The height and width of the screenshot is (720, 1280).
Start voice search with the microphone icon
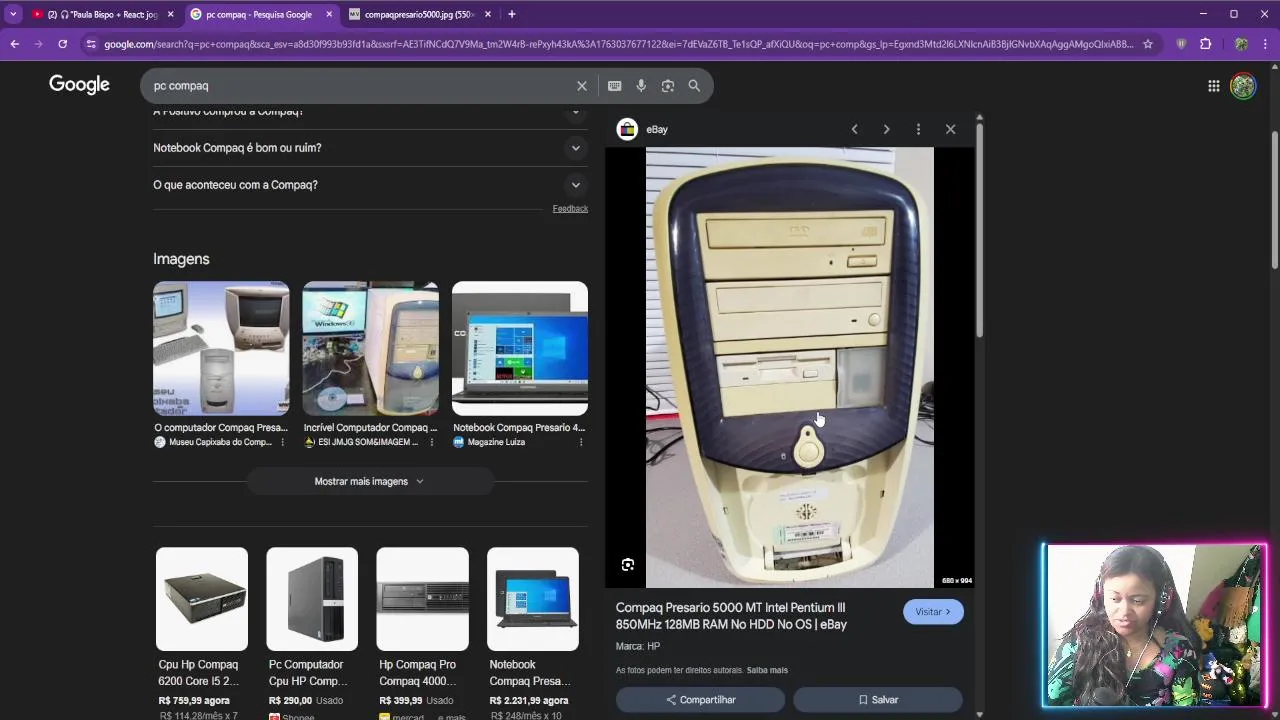click(x=641, y=86)
